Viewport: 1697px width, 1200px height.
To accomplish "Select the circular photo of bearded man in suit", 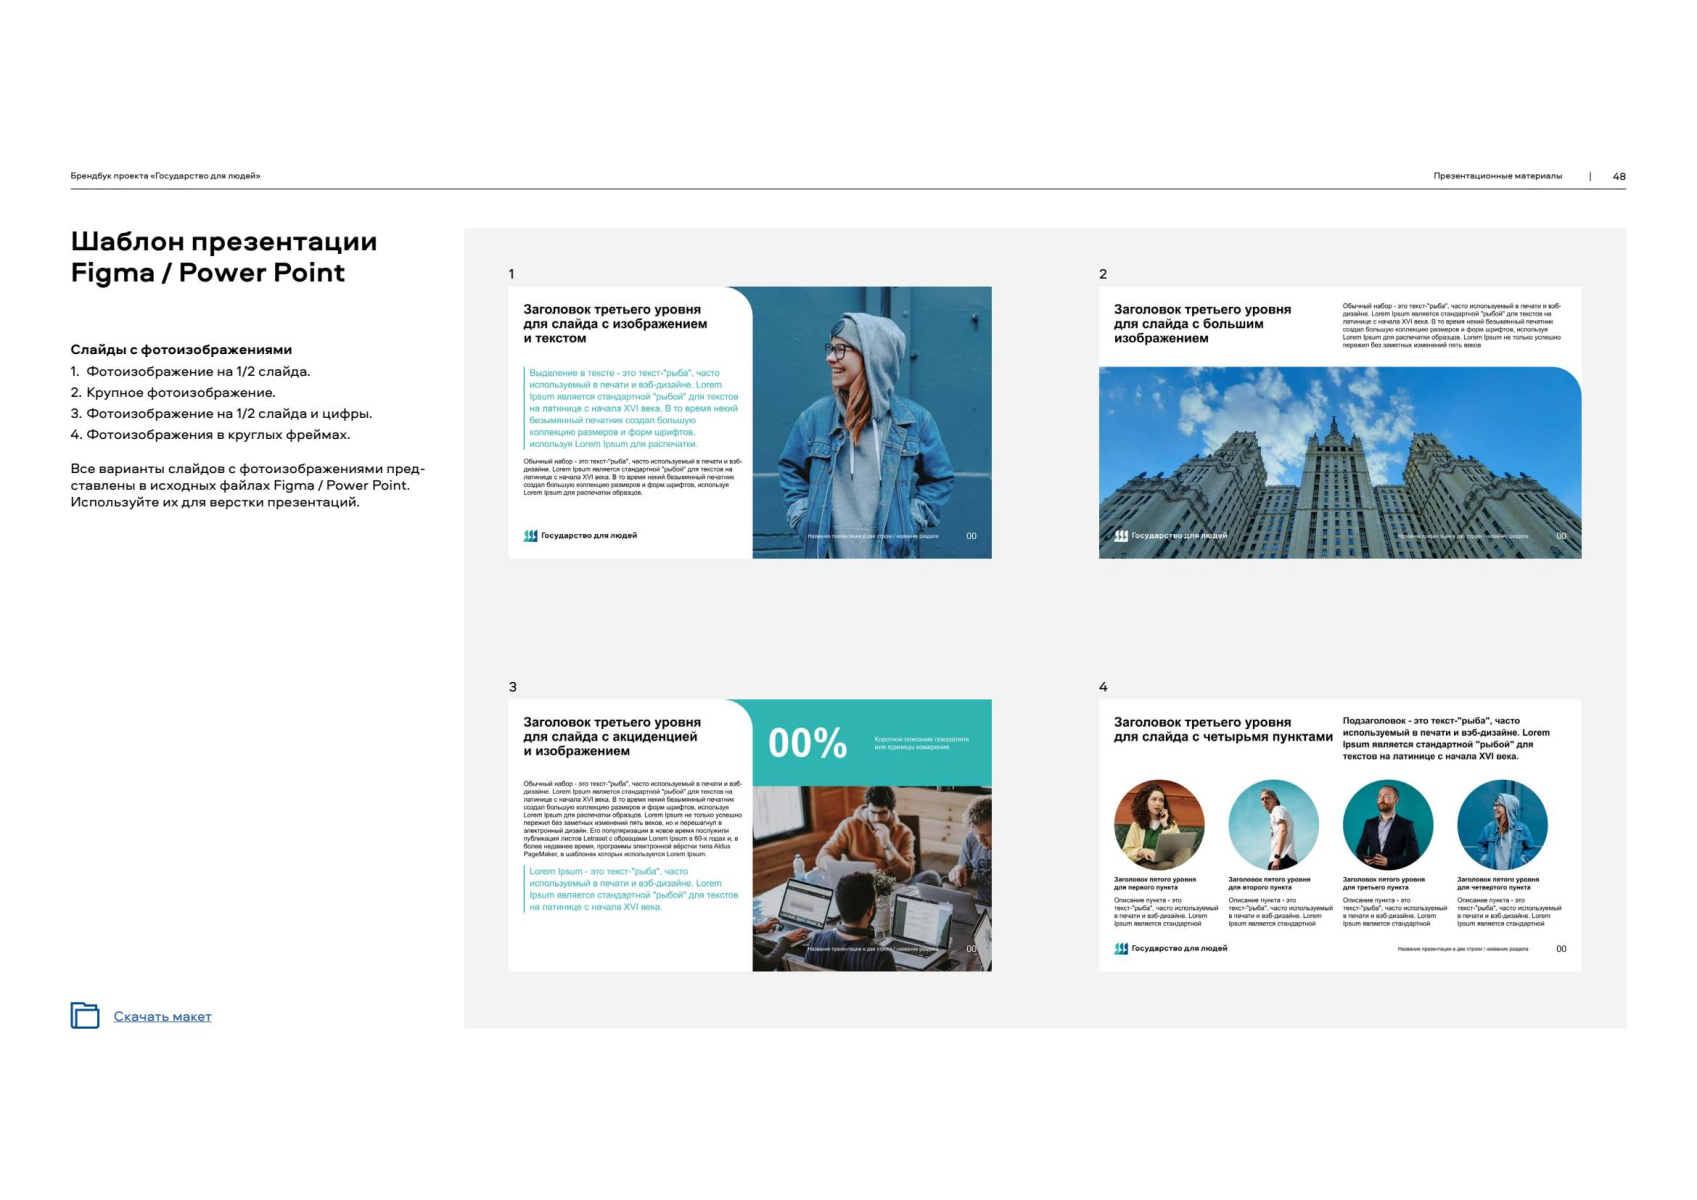I will [1388, 825].
